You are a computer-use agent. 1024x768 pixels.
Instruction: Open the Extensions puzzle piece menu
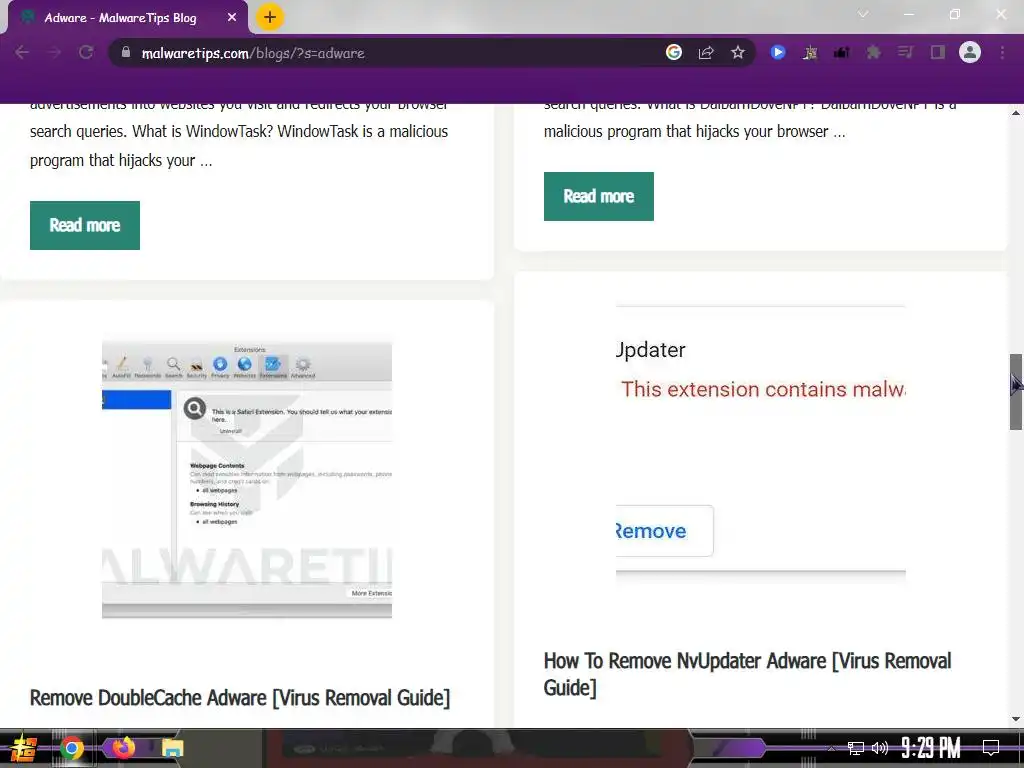[x=873, y=53]
